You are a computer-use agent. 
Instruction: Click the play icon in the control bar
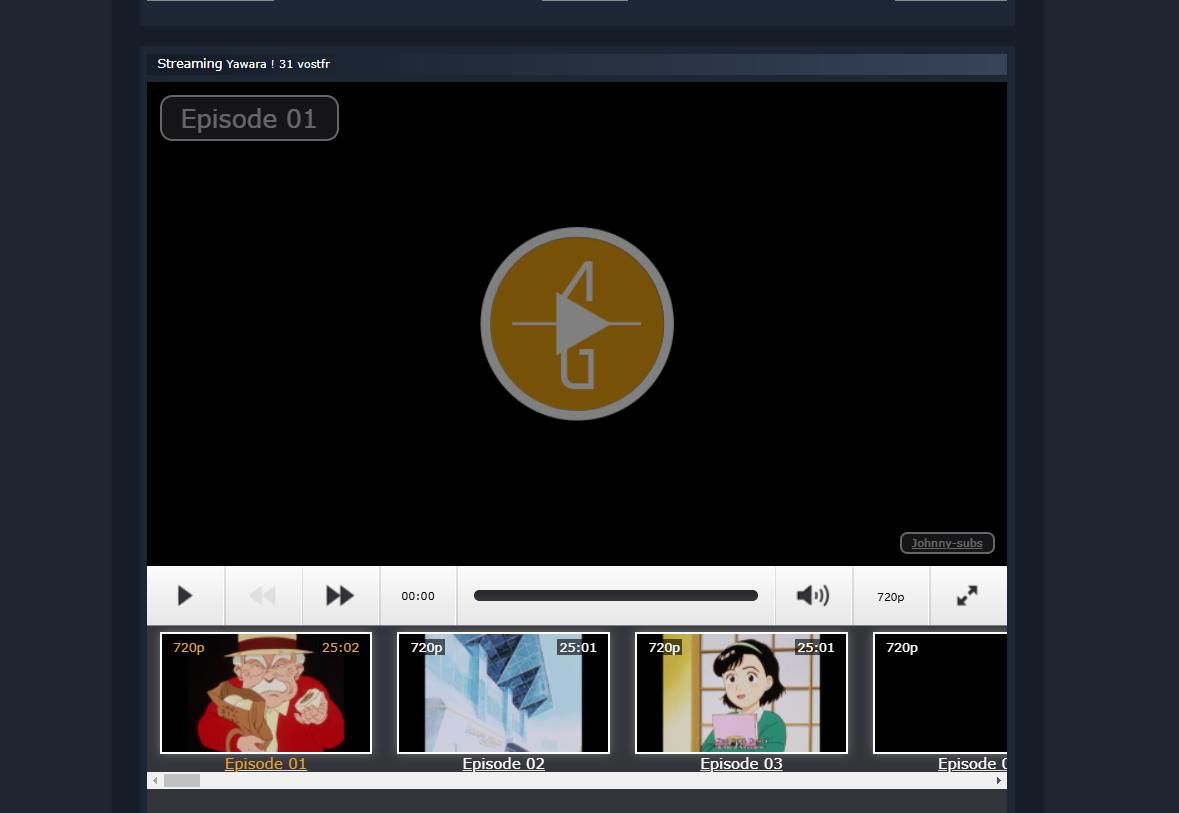pos(185,596)
